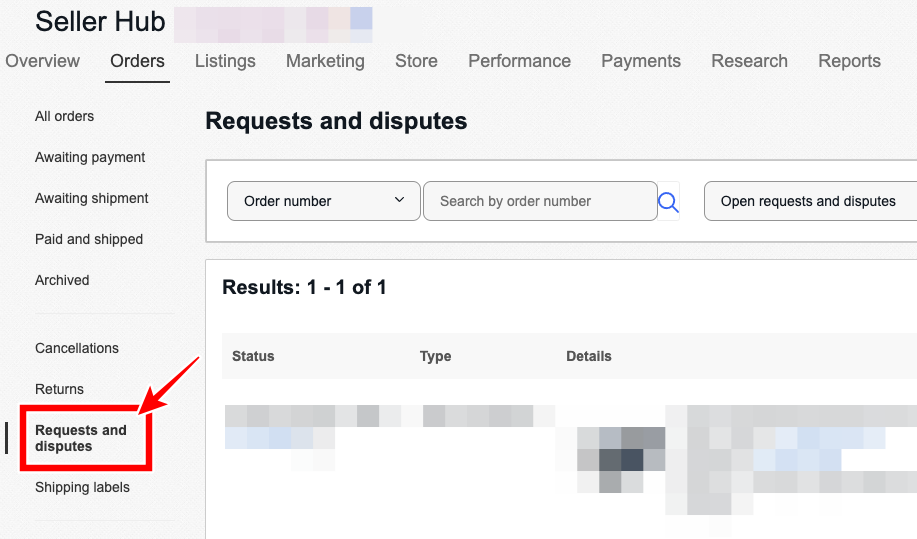This screenshot has height=539, width=917.
Task: Open Archived orders
Action: pyautogui.click(x=62, y=280)
